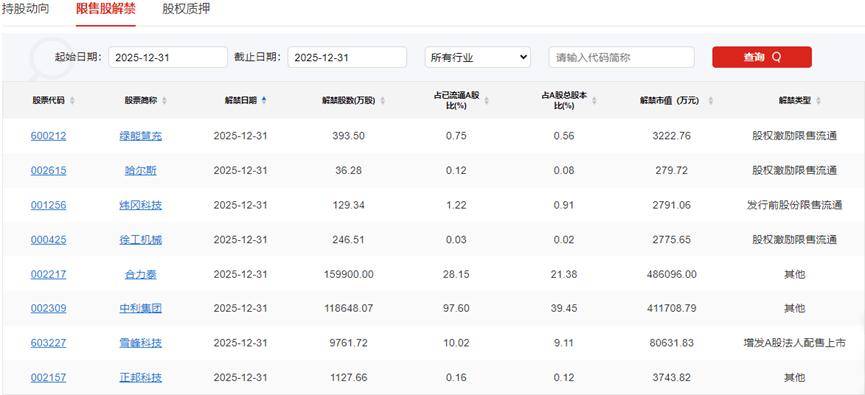Image resolution: width=865 pixels, height=395 pixels.
Task: Open the 雪峰科技 stock link
Action: [141, 343]
